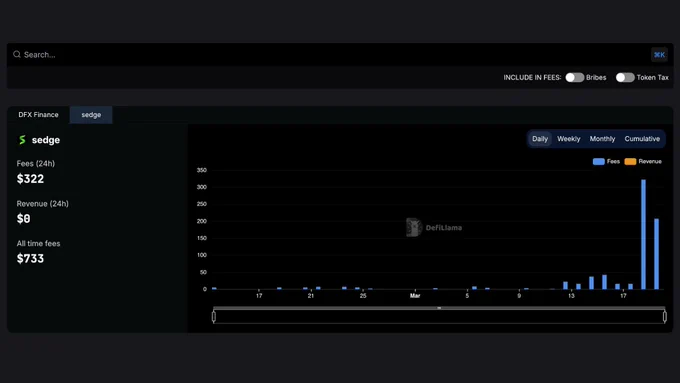Open the DFX Finance tab
The image size is (680, 383).
coord(38,115)
